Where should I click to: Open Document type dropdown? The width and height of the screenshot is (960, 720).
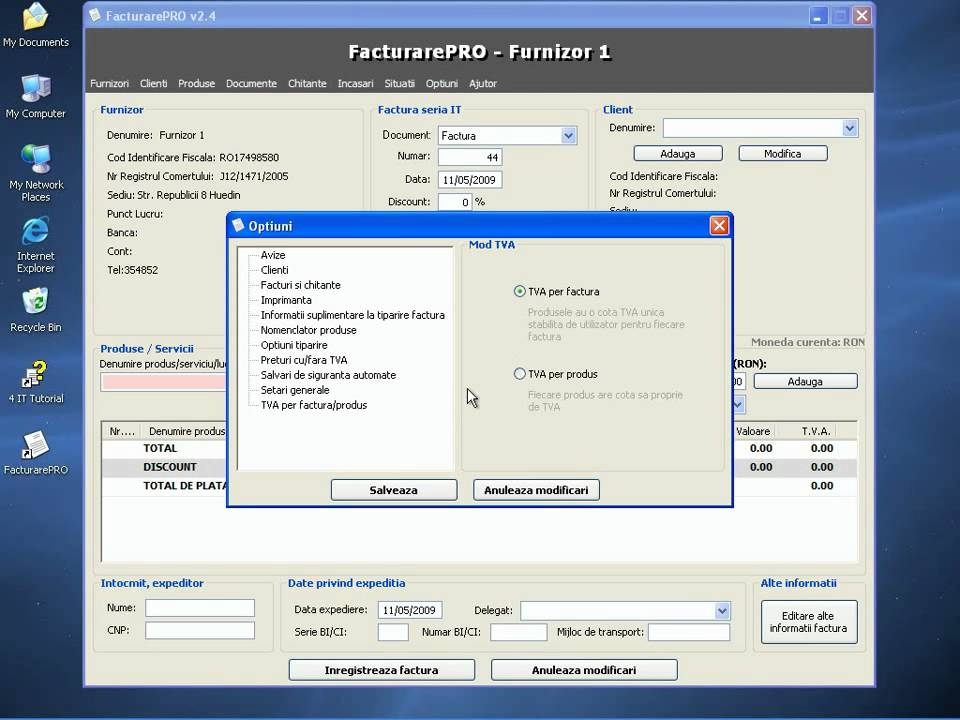[568, 135]
